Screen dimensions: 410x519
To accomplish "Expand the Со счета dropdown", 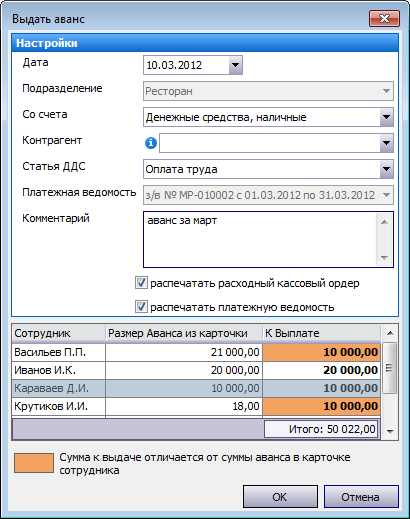I will click(386, 117).
